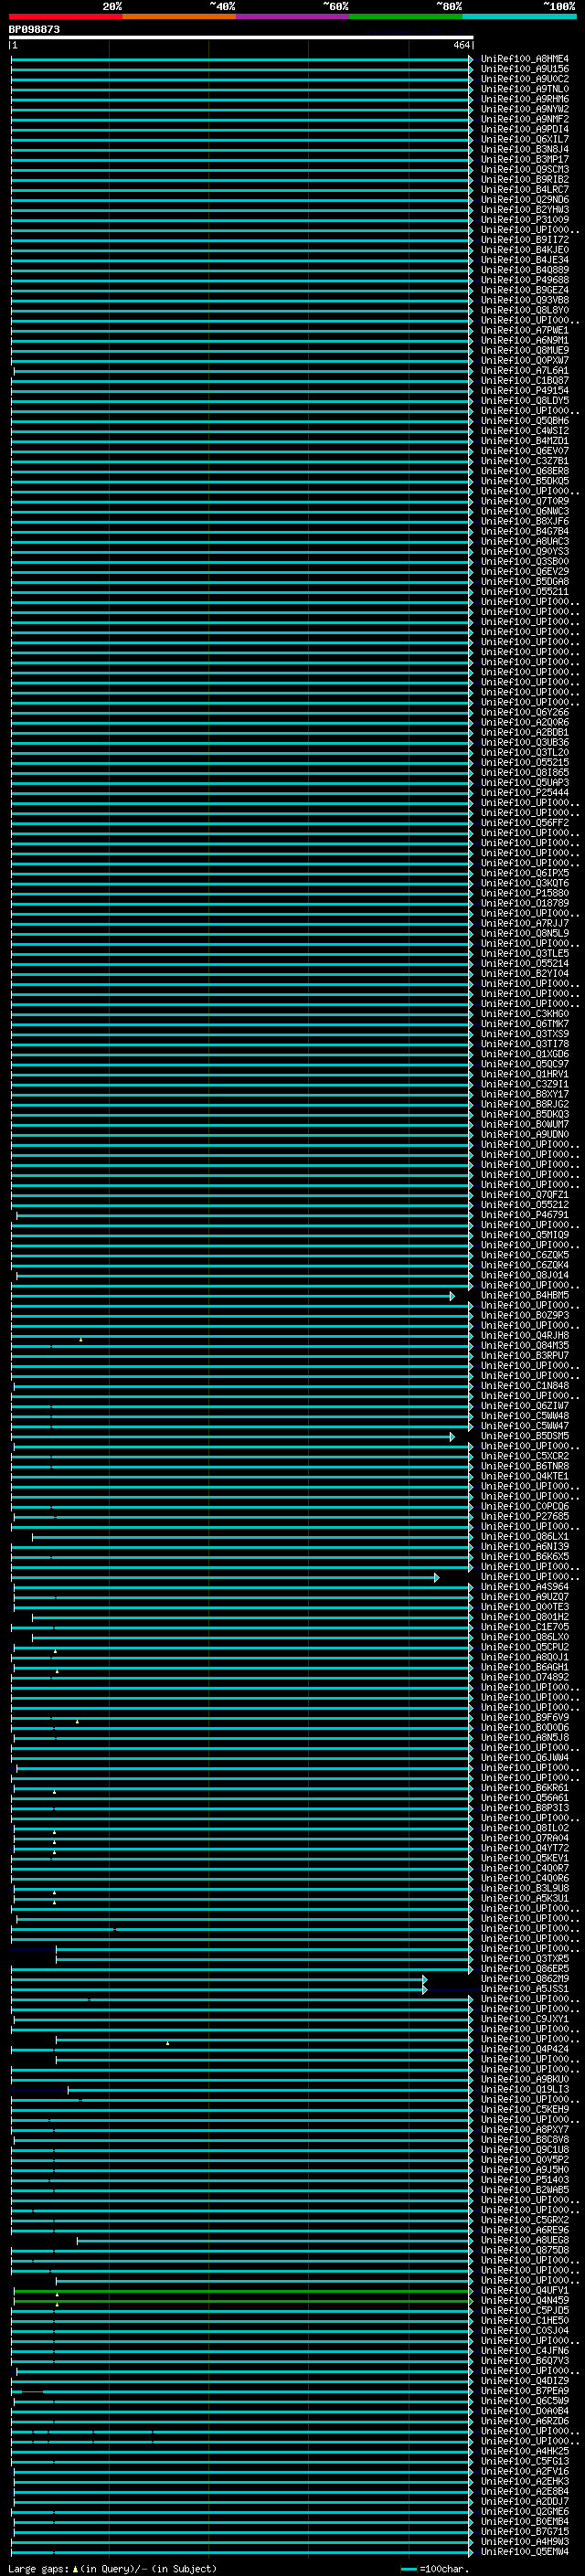Image resolution: width=585 pixels, height=2576 pixels.
Task: Select the UniRef100_C9JXY1 label
Action: pyautogui.click(x=524, y=2019)
